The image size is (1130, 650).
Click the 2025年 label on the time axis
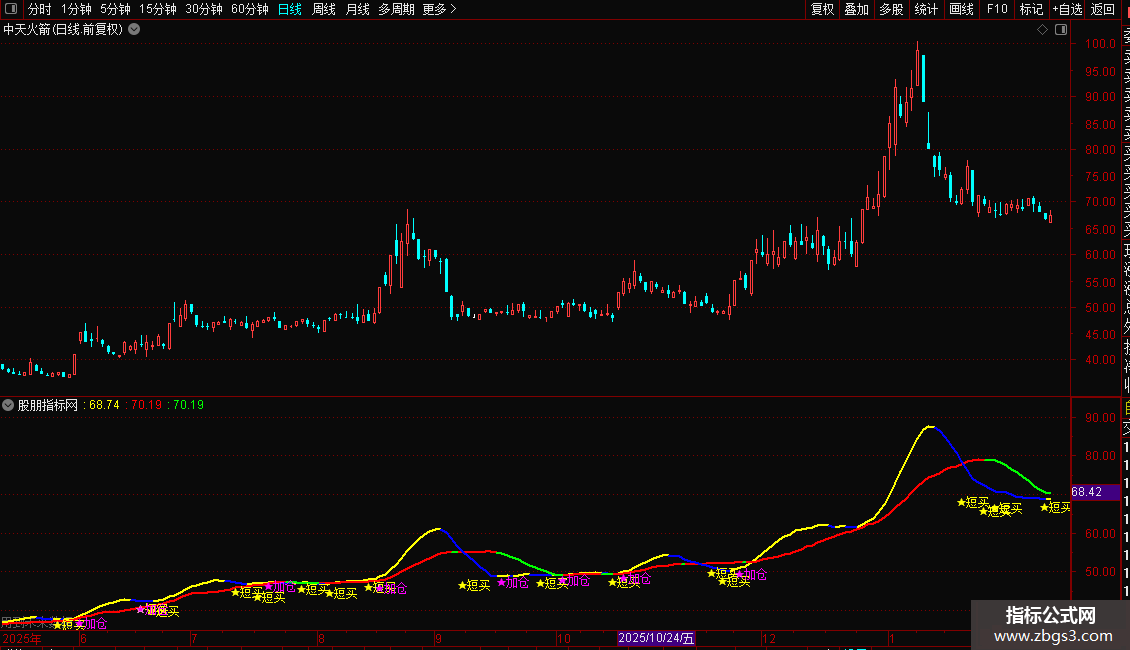coord(22,638)
